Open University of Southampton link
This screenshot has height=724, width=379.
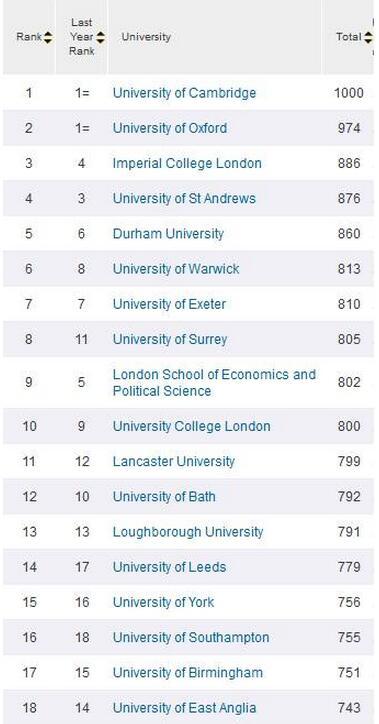point(191,637)
